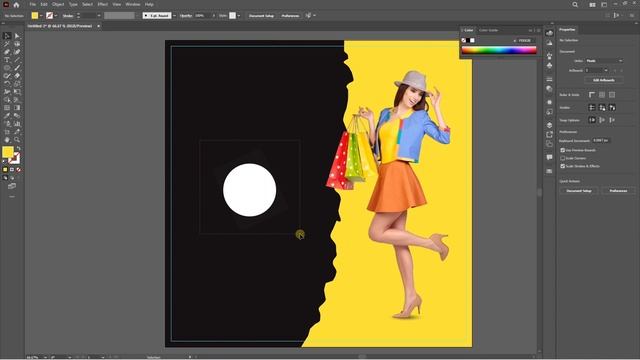Select the Line Segment tool
Viewport: 640px width, 360px height.
point(17,60)
